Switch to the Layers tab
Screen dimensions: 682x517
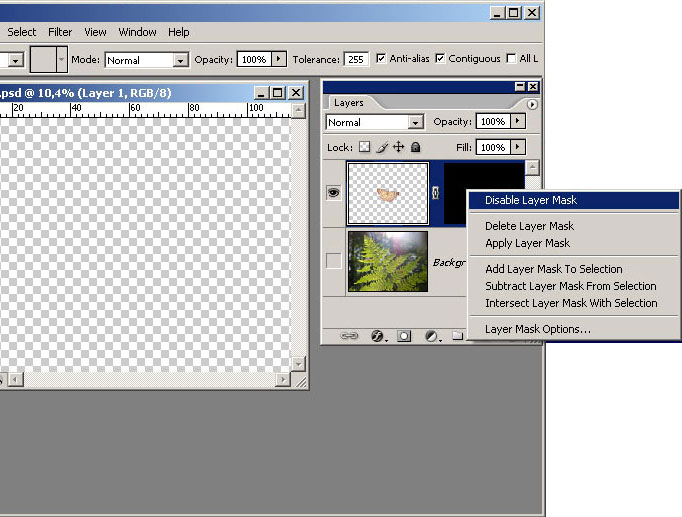(x=349, y=103)
